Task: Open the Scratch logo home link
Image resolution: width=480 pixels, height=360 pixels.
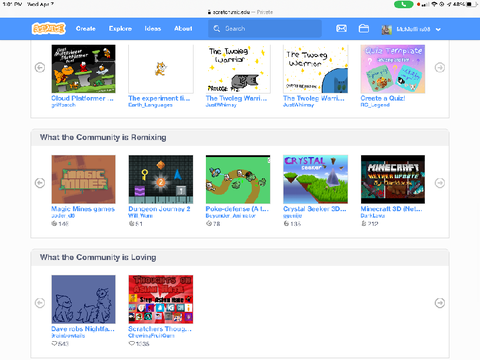Action: click(x=49, y=29)
